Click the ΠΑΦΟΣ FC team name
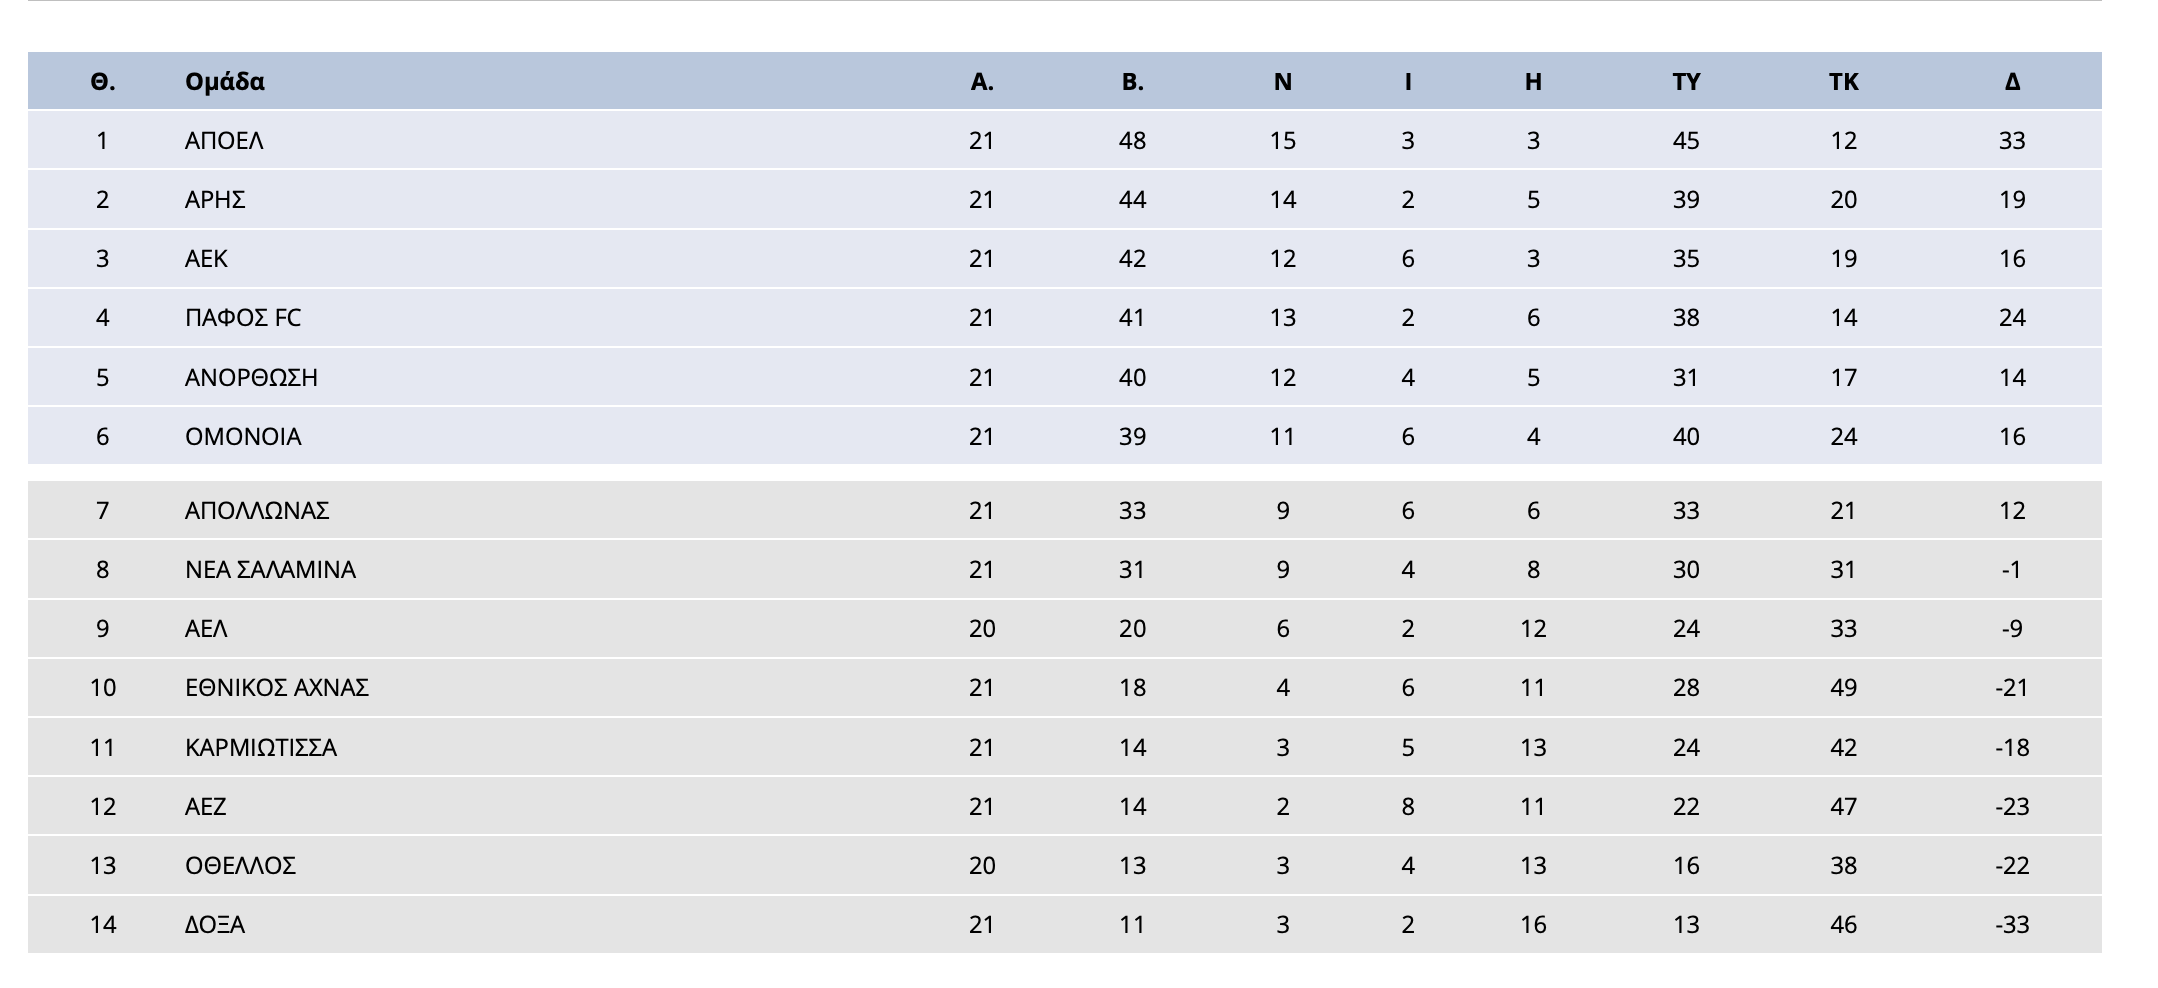This screenshot has width=2158, height=988. point(243,318)
